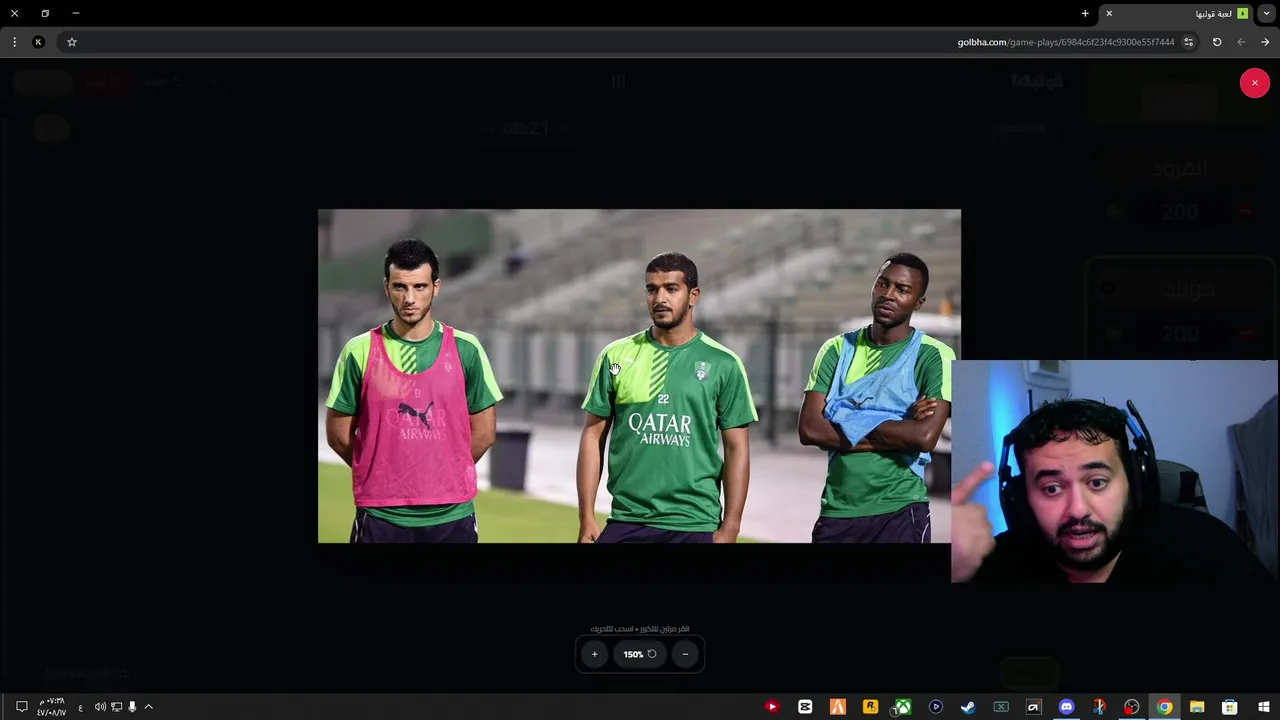Open network status icon in system tray

[x=116, y=707]
